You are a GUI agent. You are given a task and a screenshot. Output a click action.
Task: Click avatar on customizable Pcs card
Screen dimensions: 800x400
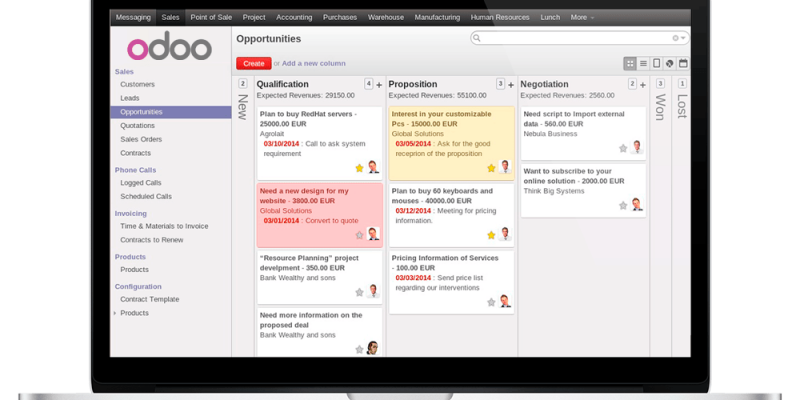point(505,167)
